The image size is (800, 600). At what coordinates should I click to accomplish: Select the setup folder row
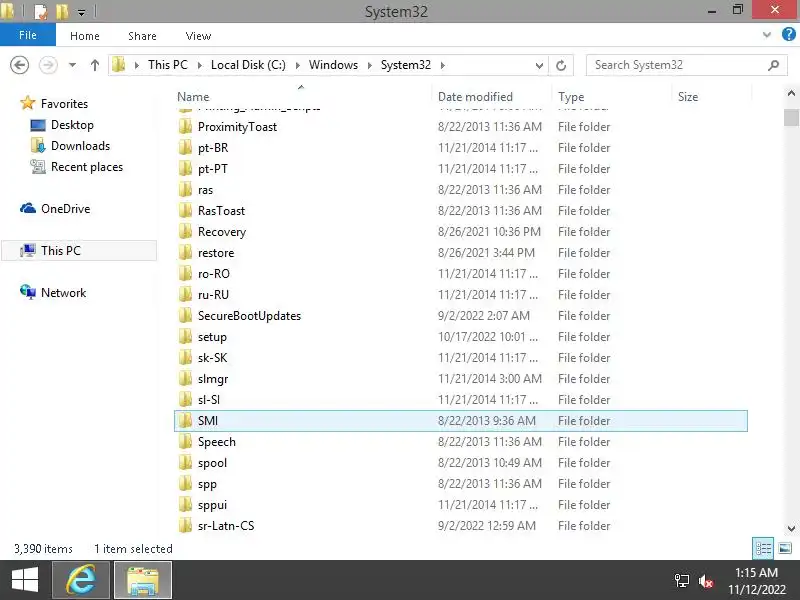(x=461, y=337)
